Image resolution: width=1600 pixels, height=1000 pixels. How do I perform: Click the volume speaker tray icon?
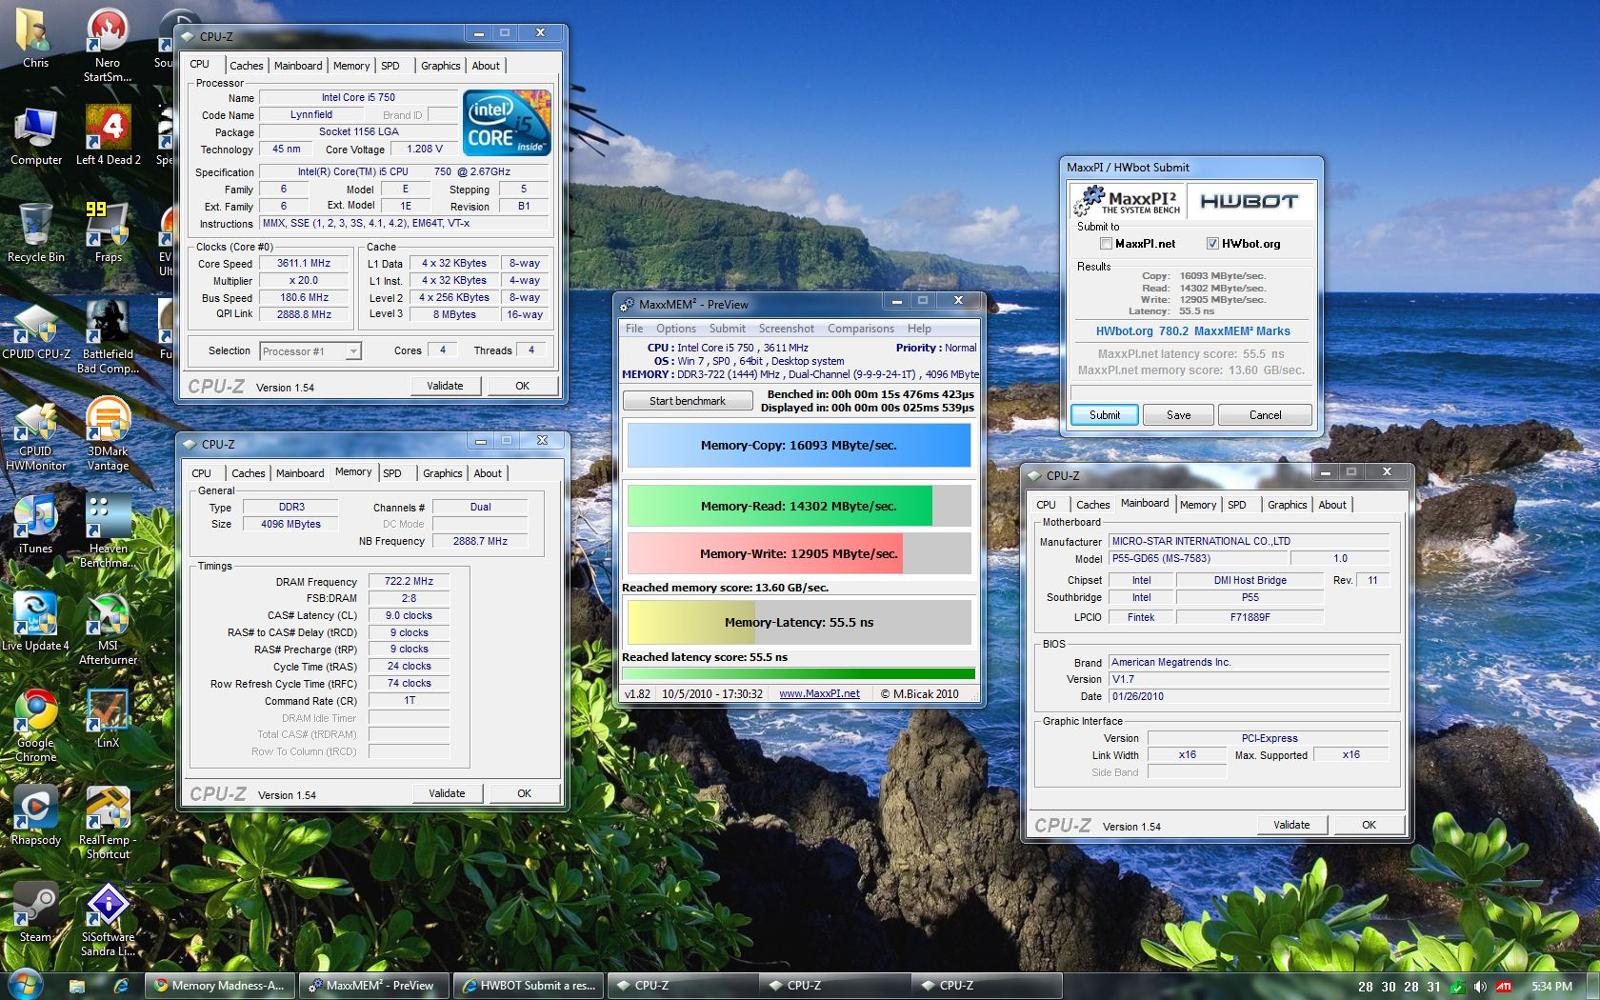click(1480, 986)
